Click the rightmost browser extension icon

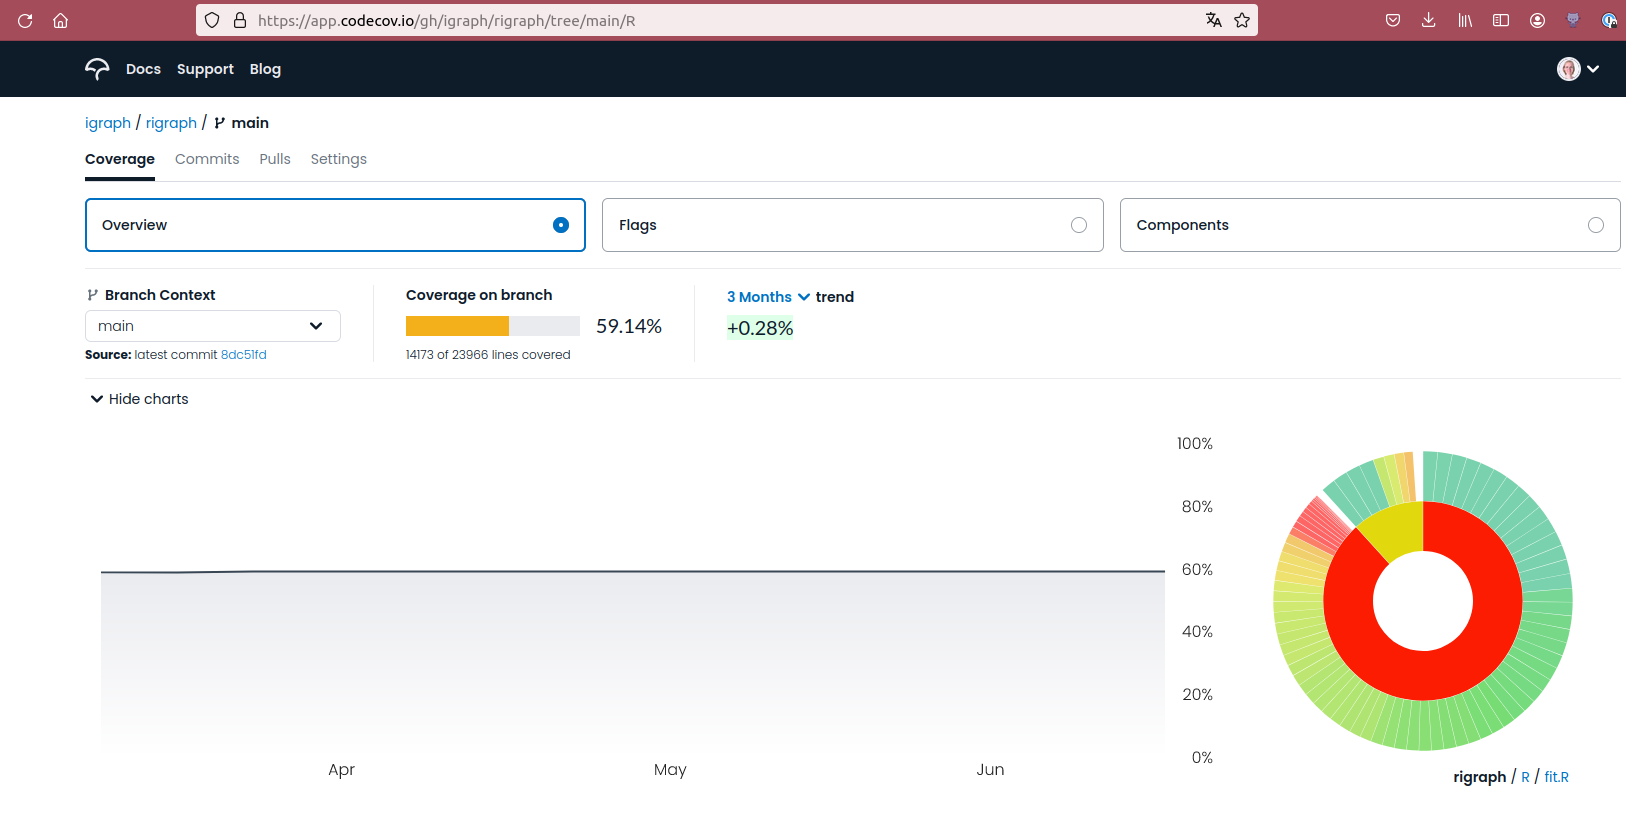1609,20
